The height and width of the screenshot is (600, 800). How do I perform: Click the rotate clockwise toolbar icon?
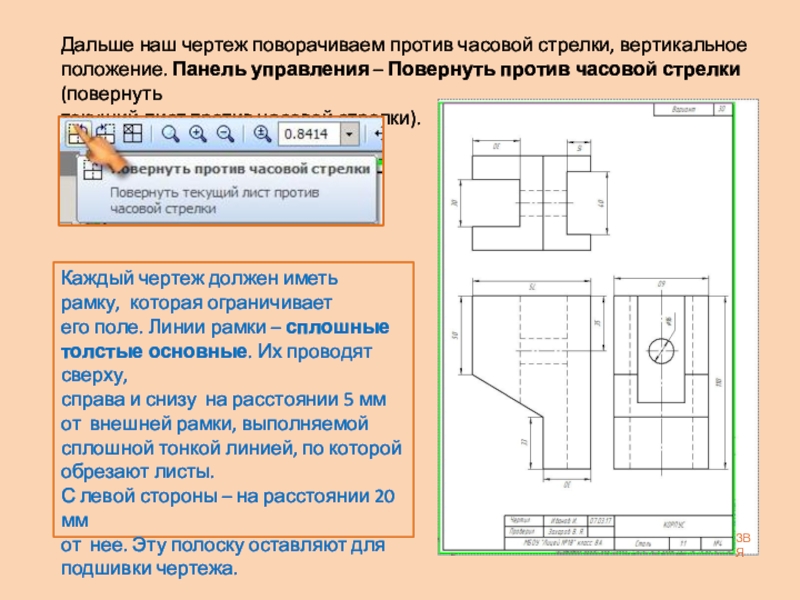tap(106, 134)
